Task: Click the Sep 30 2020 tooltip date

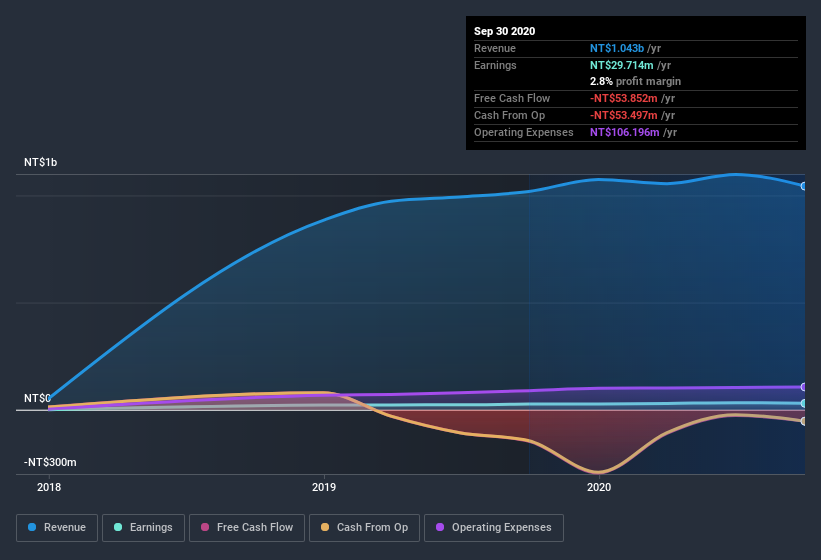Action: pos(504,31)
